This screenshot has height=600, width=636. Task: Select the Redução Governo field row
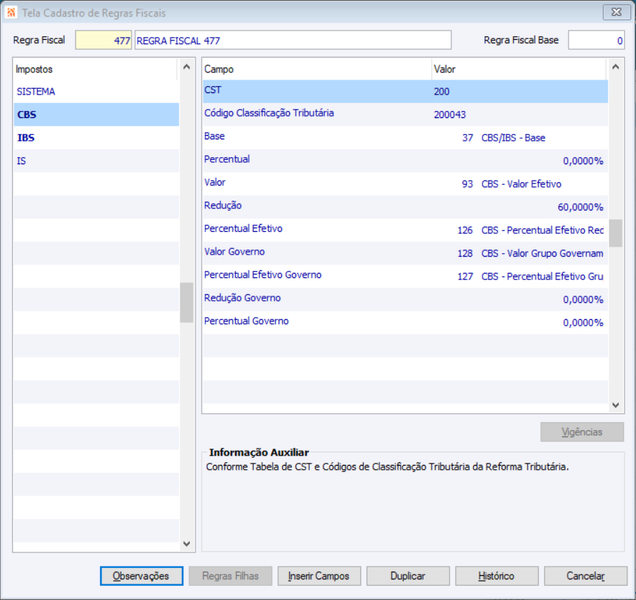pyautogui.click(x=405, y=299)
